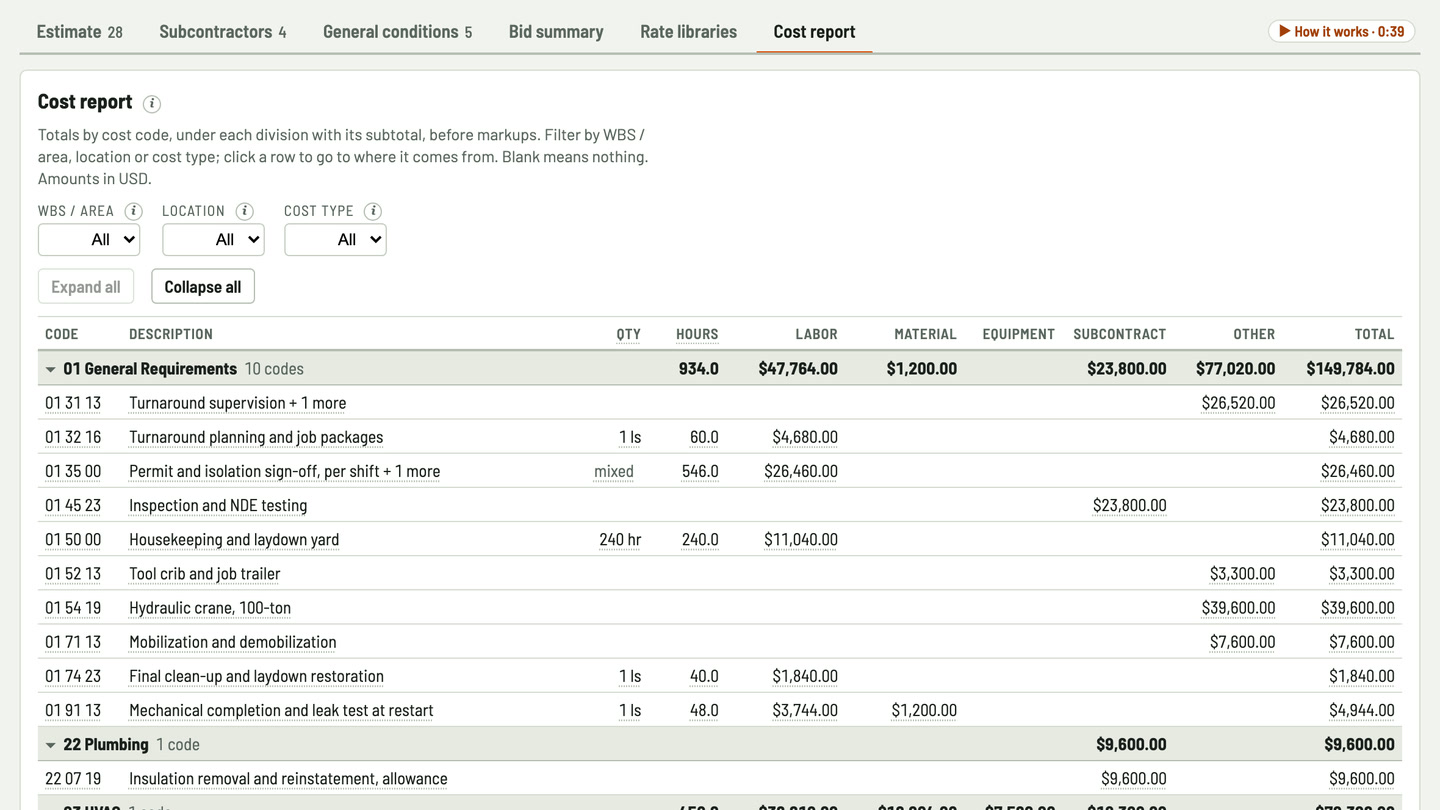The width and height of the screenshot is (1440, 810).
Task: Click the 546.0 hours value
Action: coord(700,471)
